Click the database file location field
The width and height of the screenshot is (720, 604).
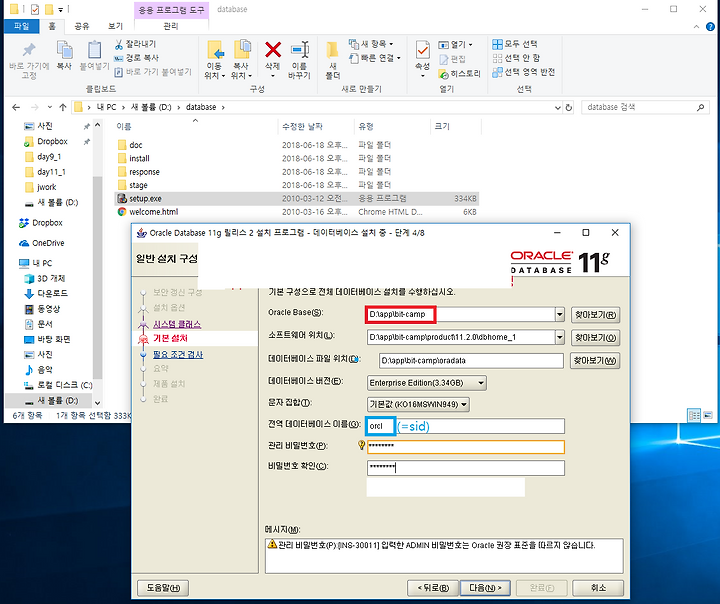coord(471,361)
